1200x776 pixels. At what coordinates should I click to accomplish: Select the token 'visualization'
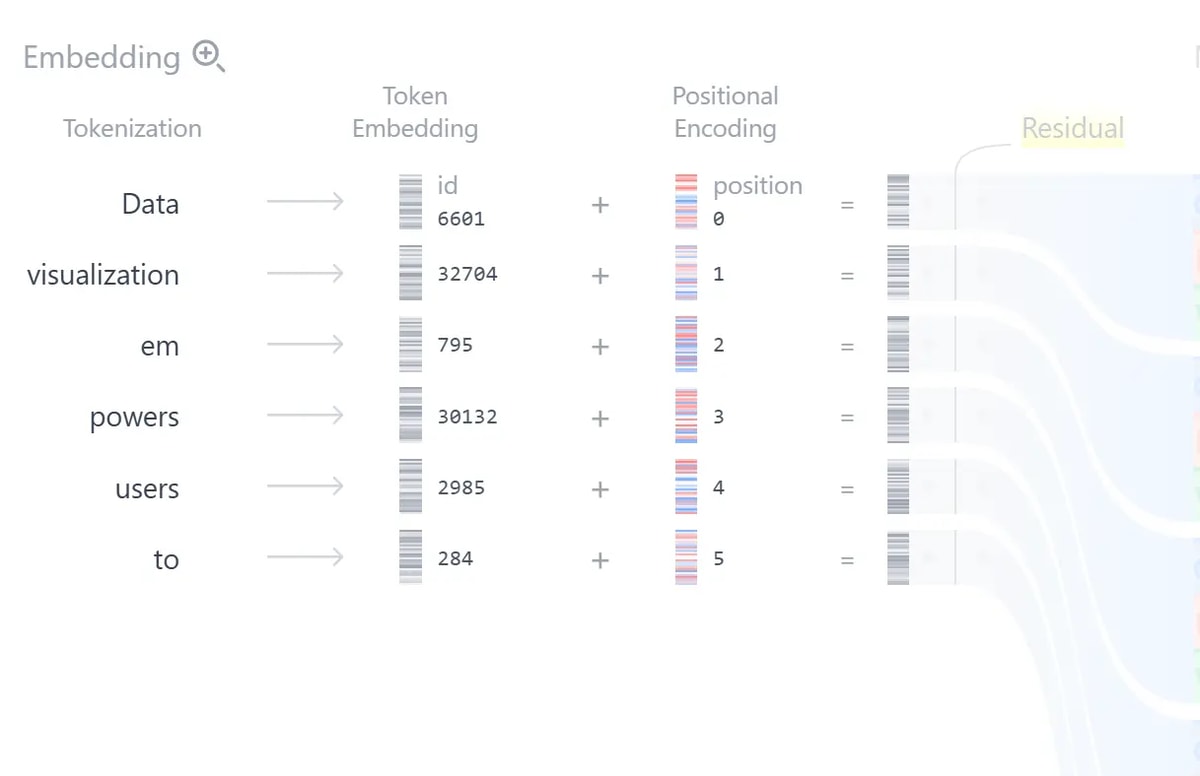tap(103, 275)
